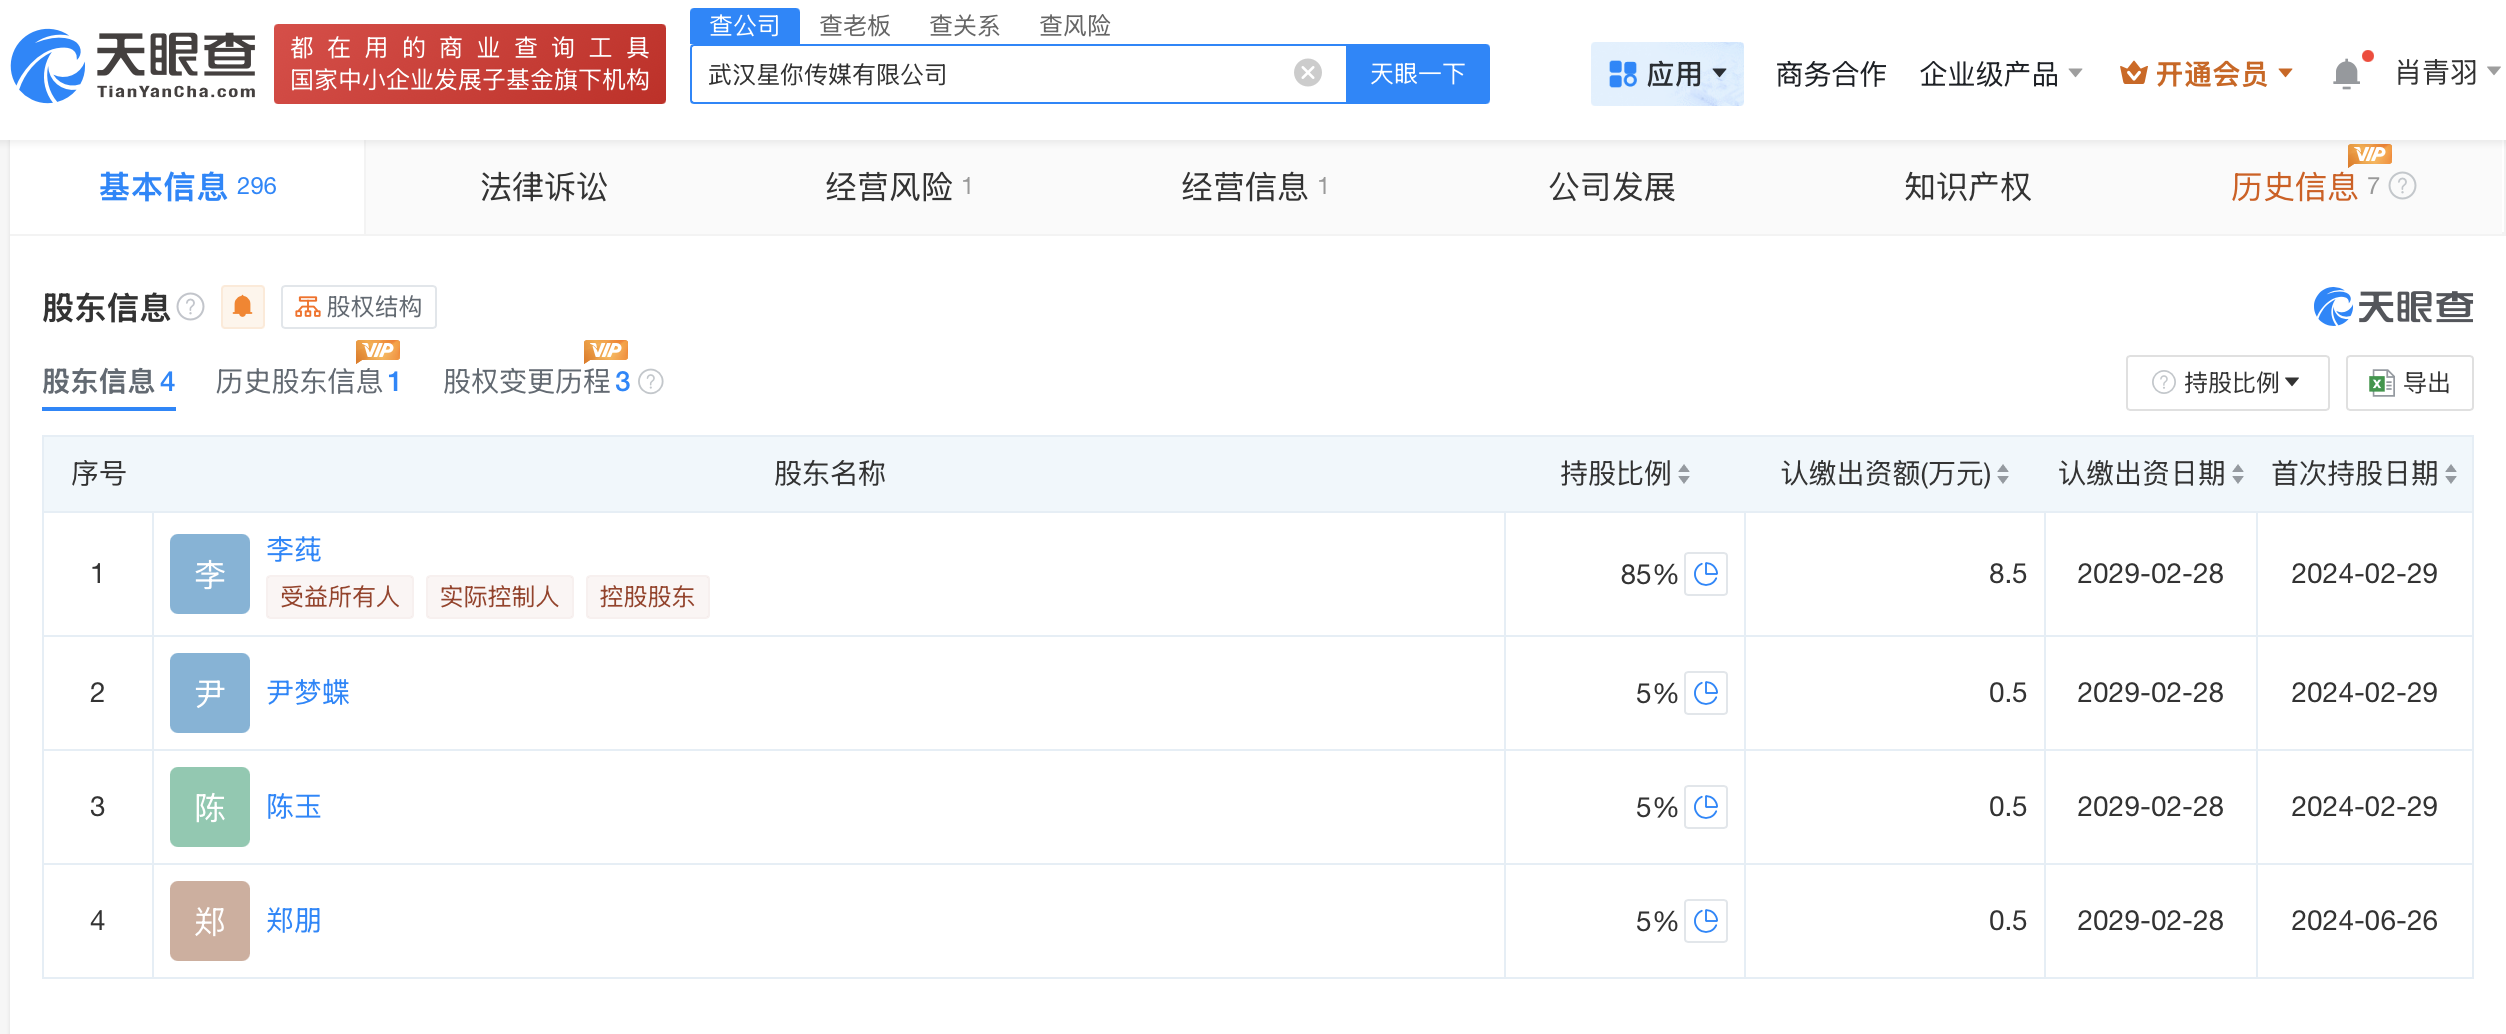The height and width of the screenshot is (1034, 2506).
Task: Open shareholder 李莼 profile link
Action: tap(294, 549)
